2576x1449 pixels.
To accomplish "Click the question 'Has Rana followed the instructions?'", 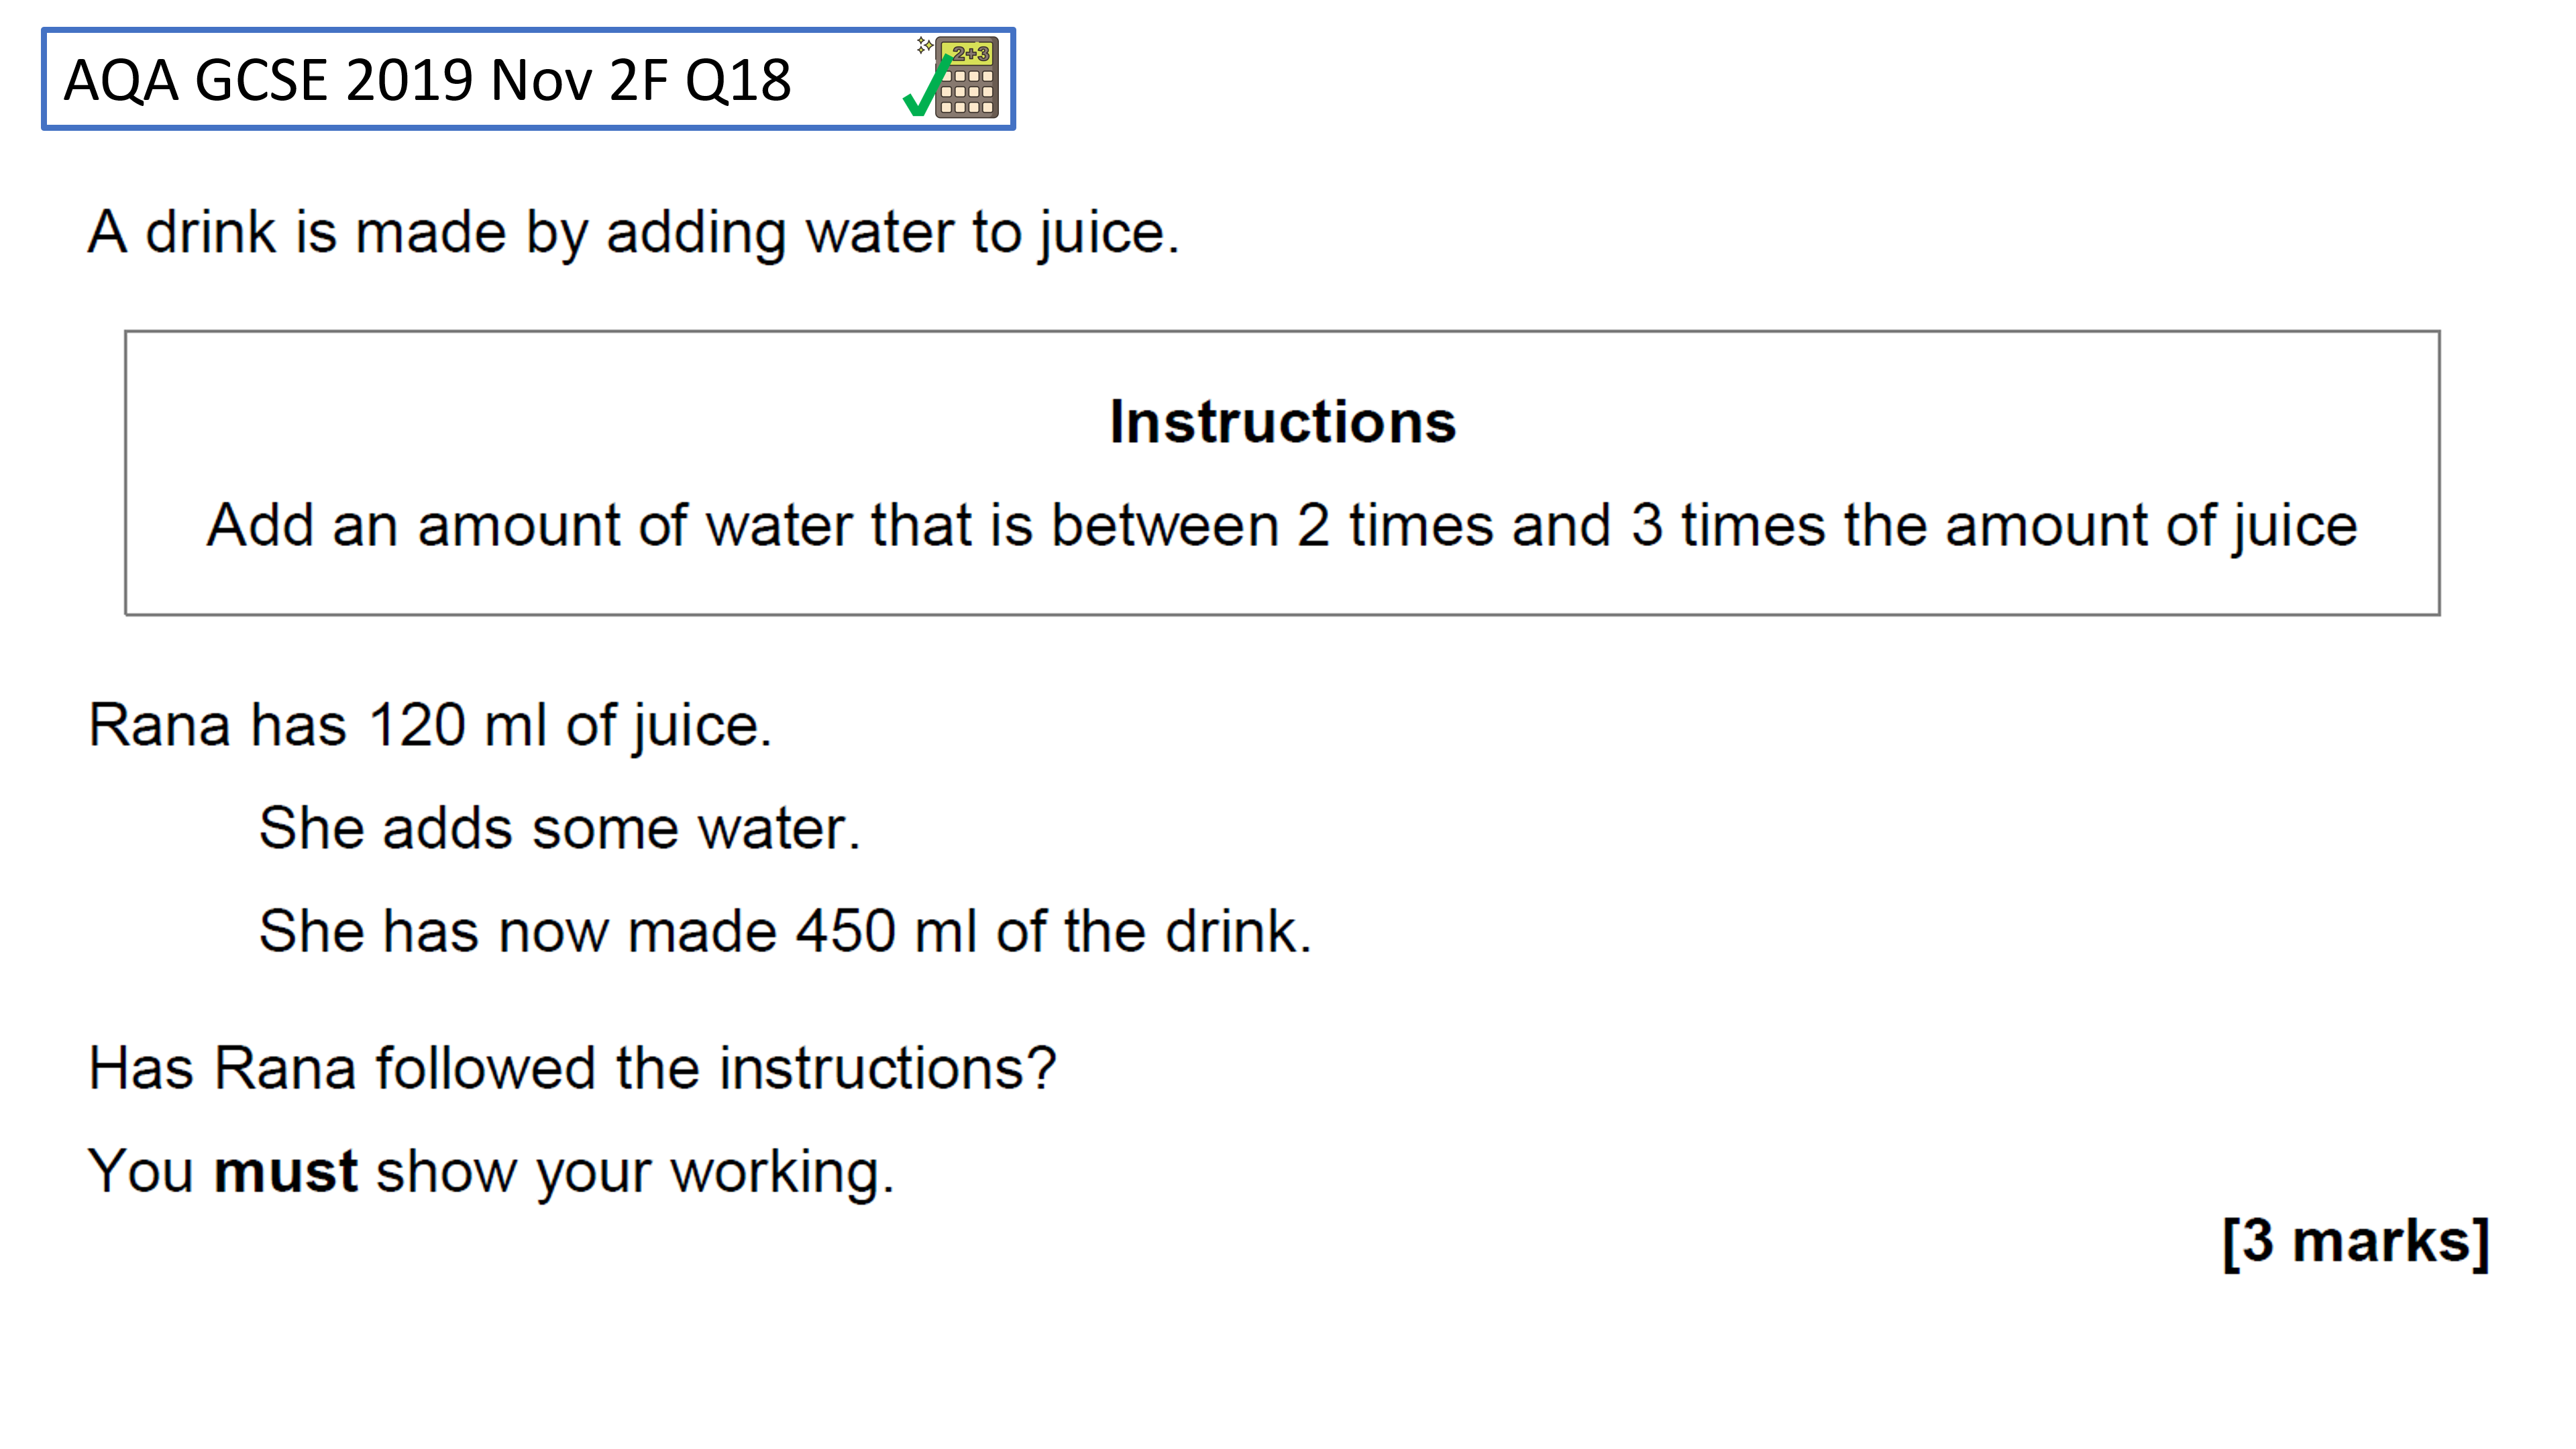I will (x=572, y=1067).
